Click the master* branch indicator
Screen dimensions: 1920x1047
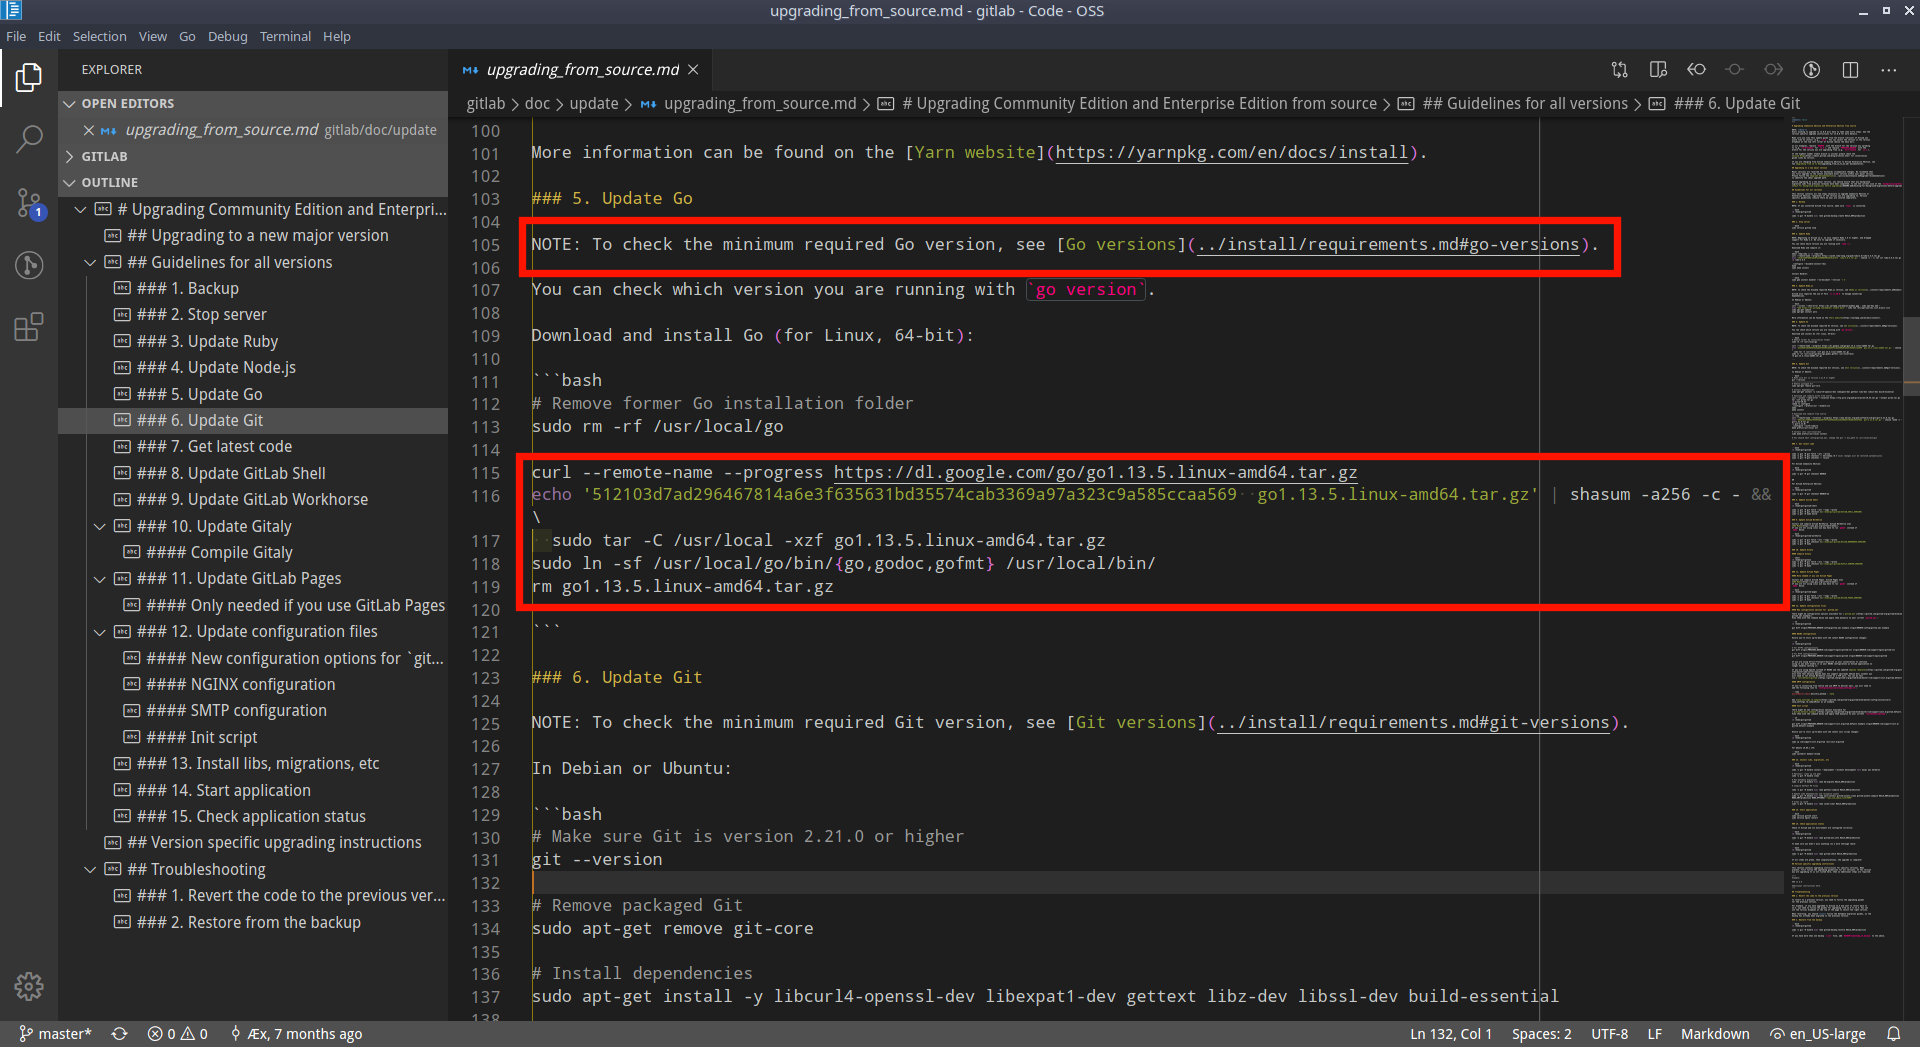(x=56, y=1034)
